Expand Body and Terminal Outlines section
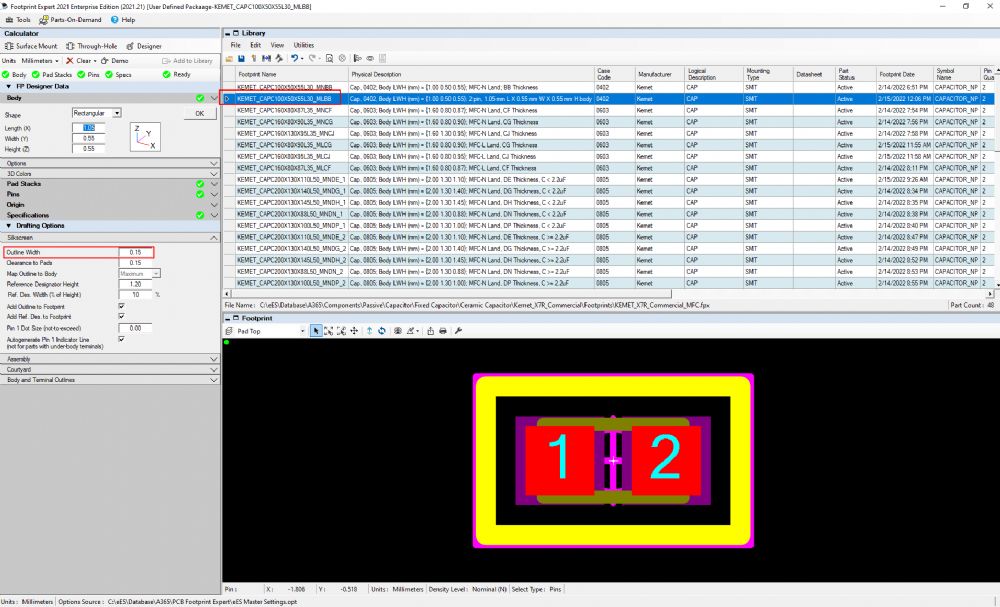The image size is (1000, 607). [214, 379]
